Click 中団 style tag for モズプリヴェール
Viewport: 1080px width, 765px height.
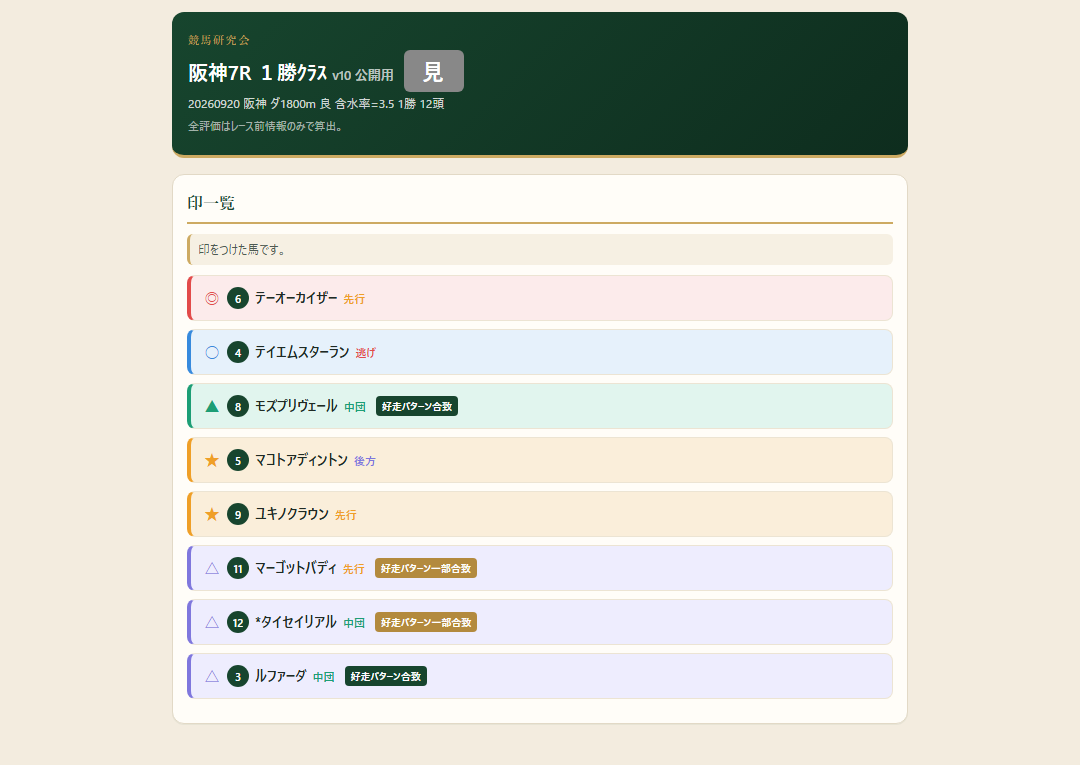point(355,407)
